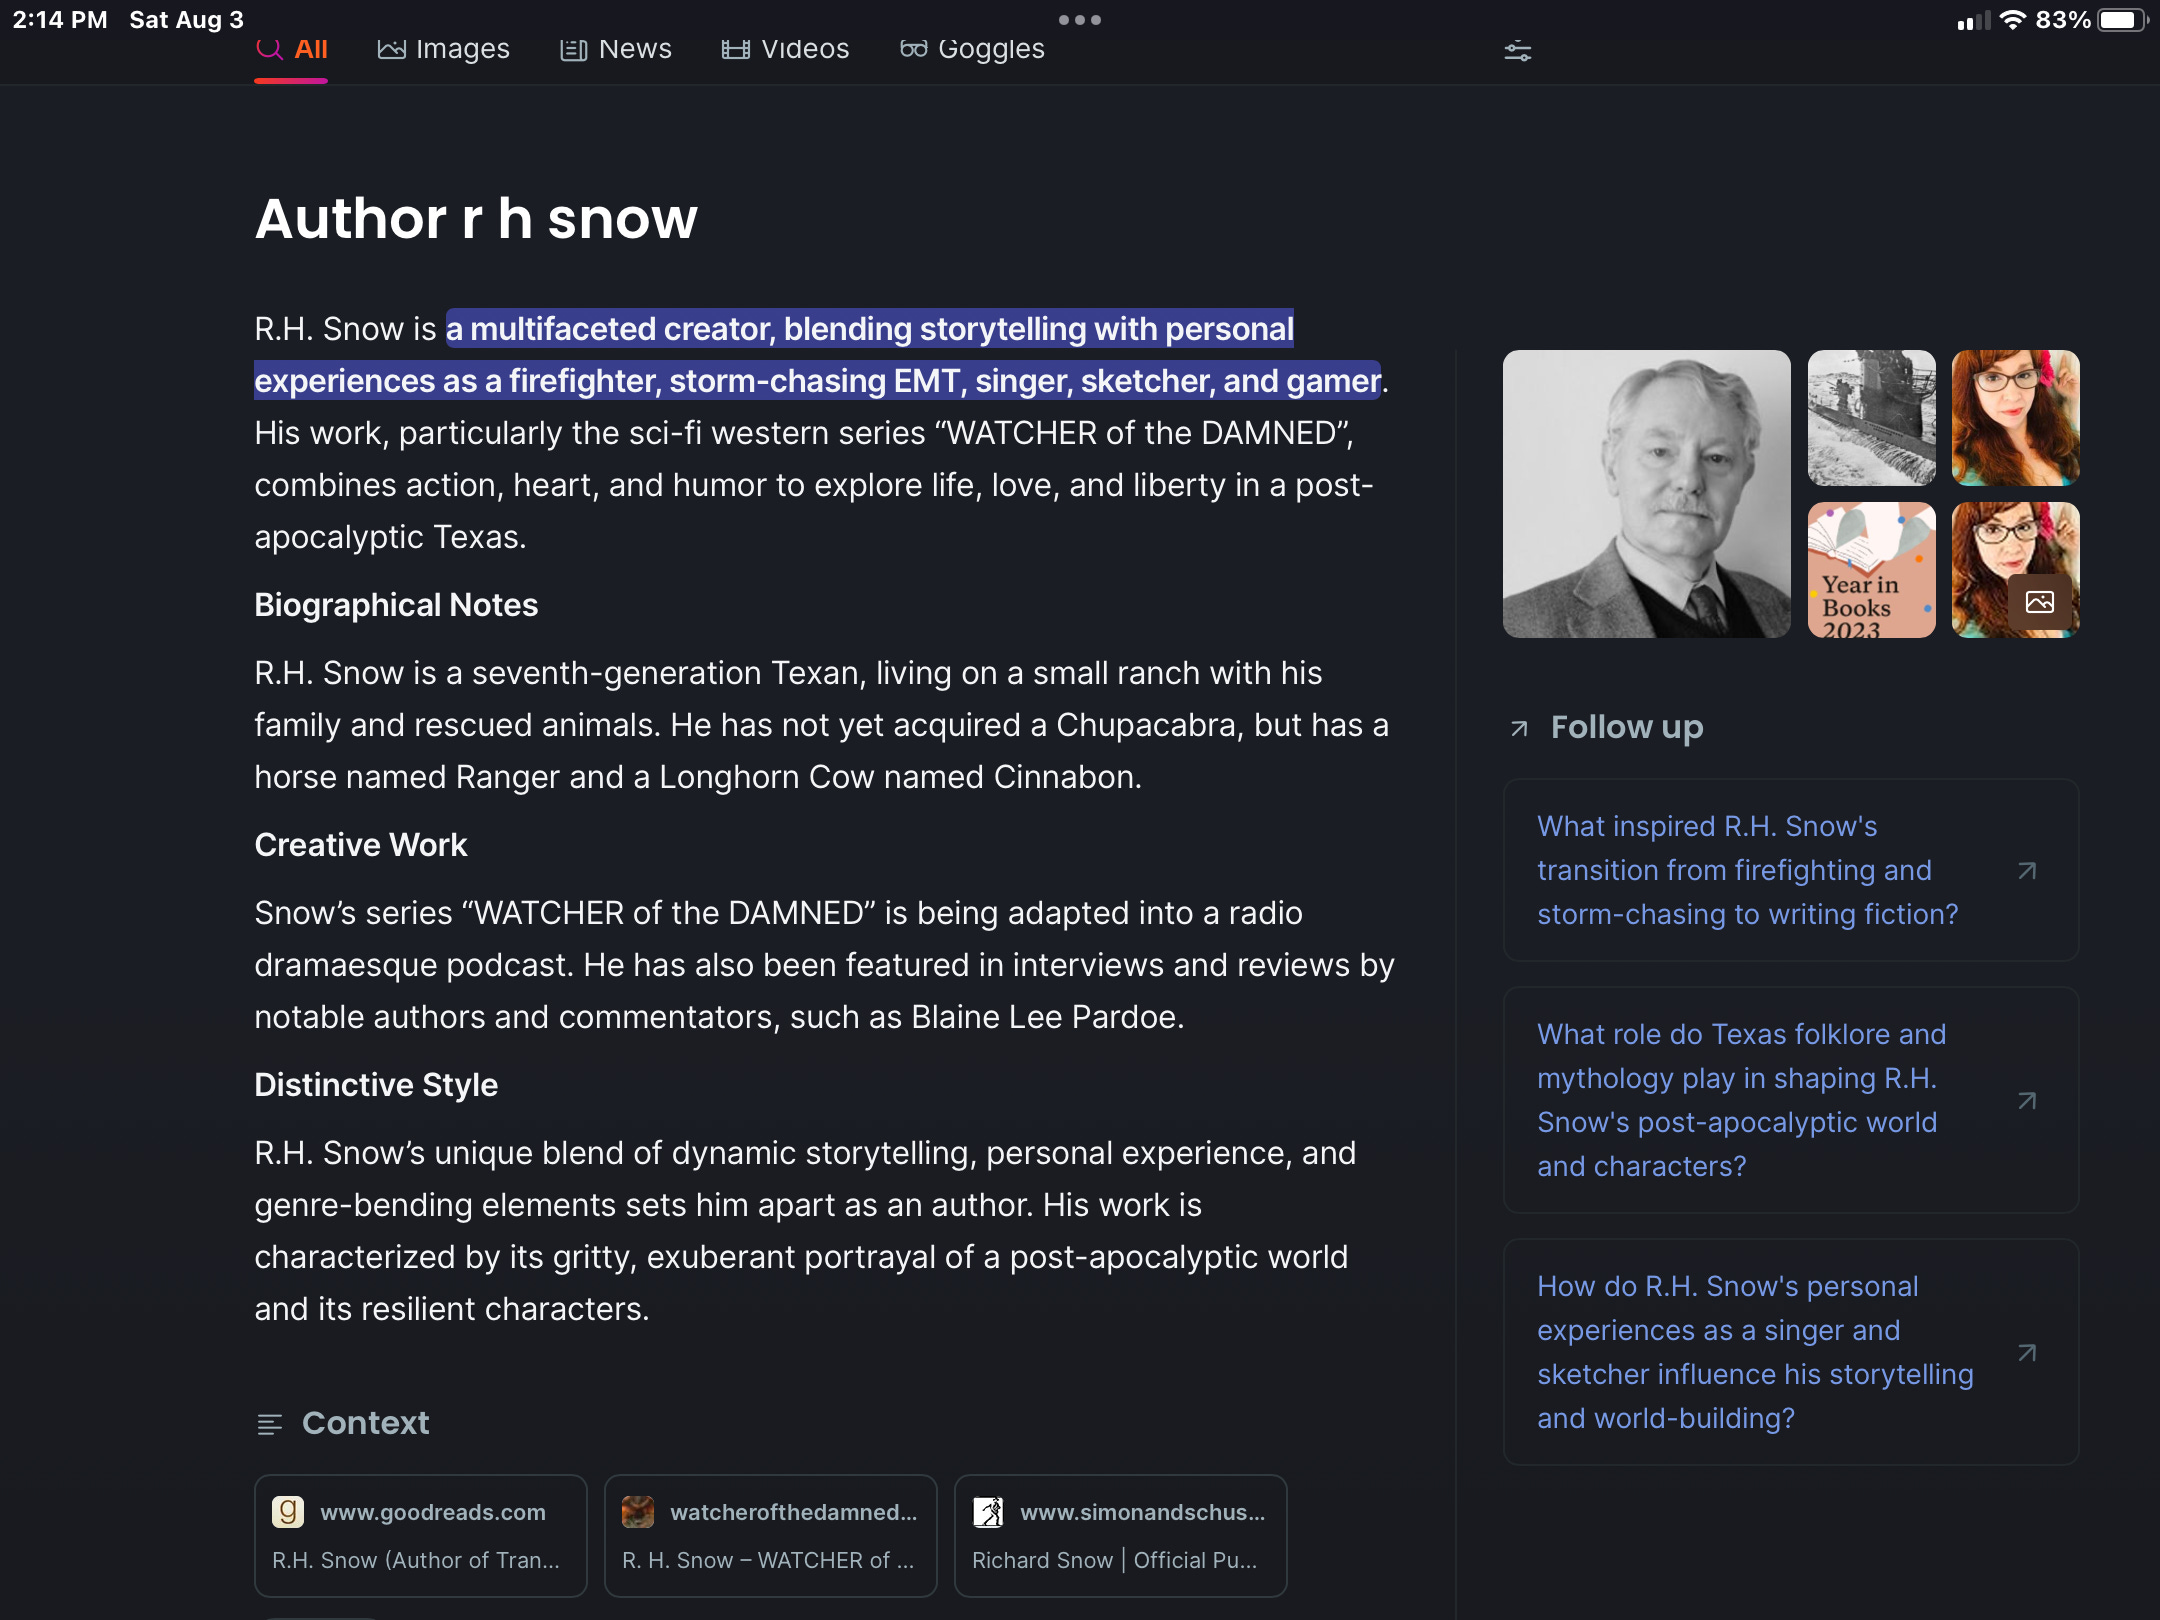Image resolution: width=2160 pixels, height=1620 pixels.
Task: Switch to the News tab
Action: coord(616,49)
